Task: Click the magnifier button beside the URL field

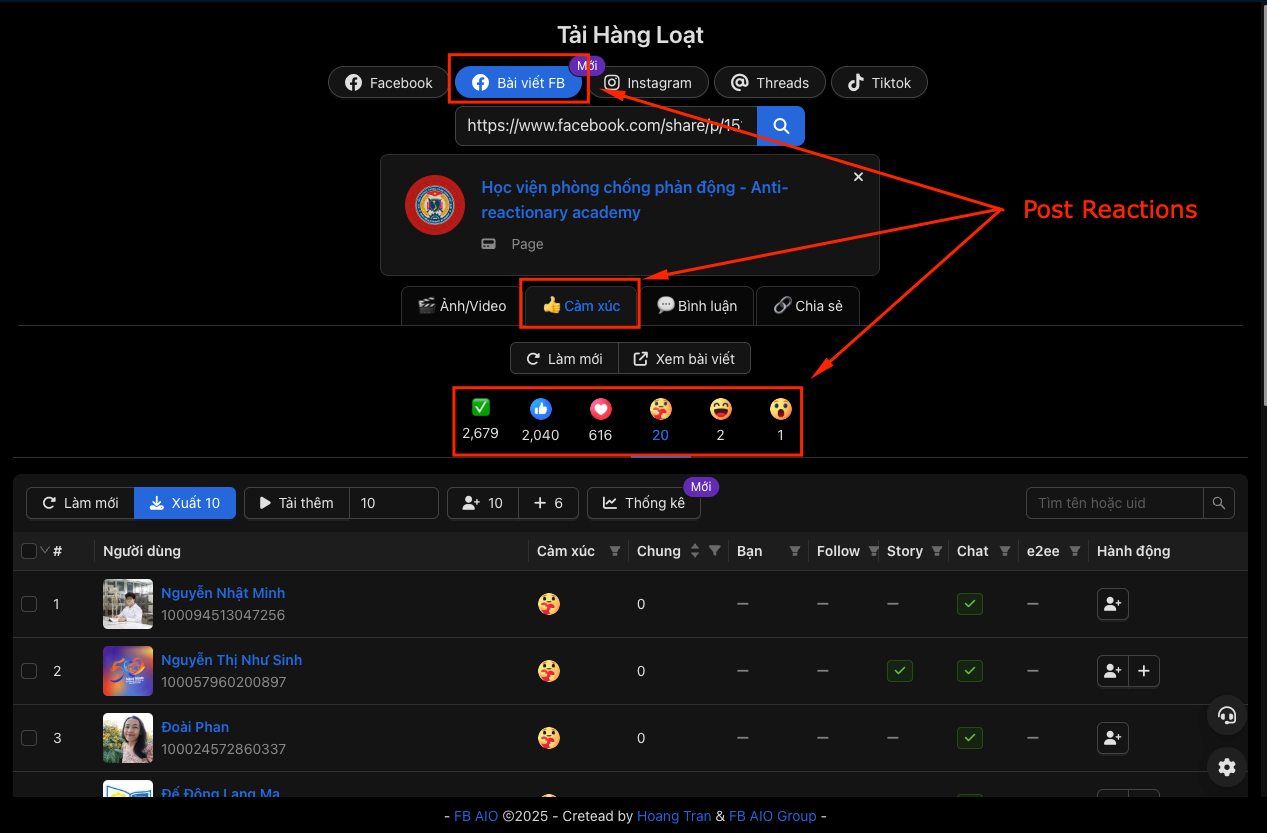Action: click(781, 126)
